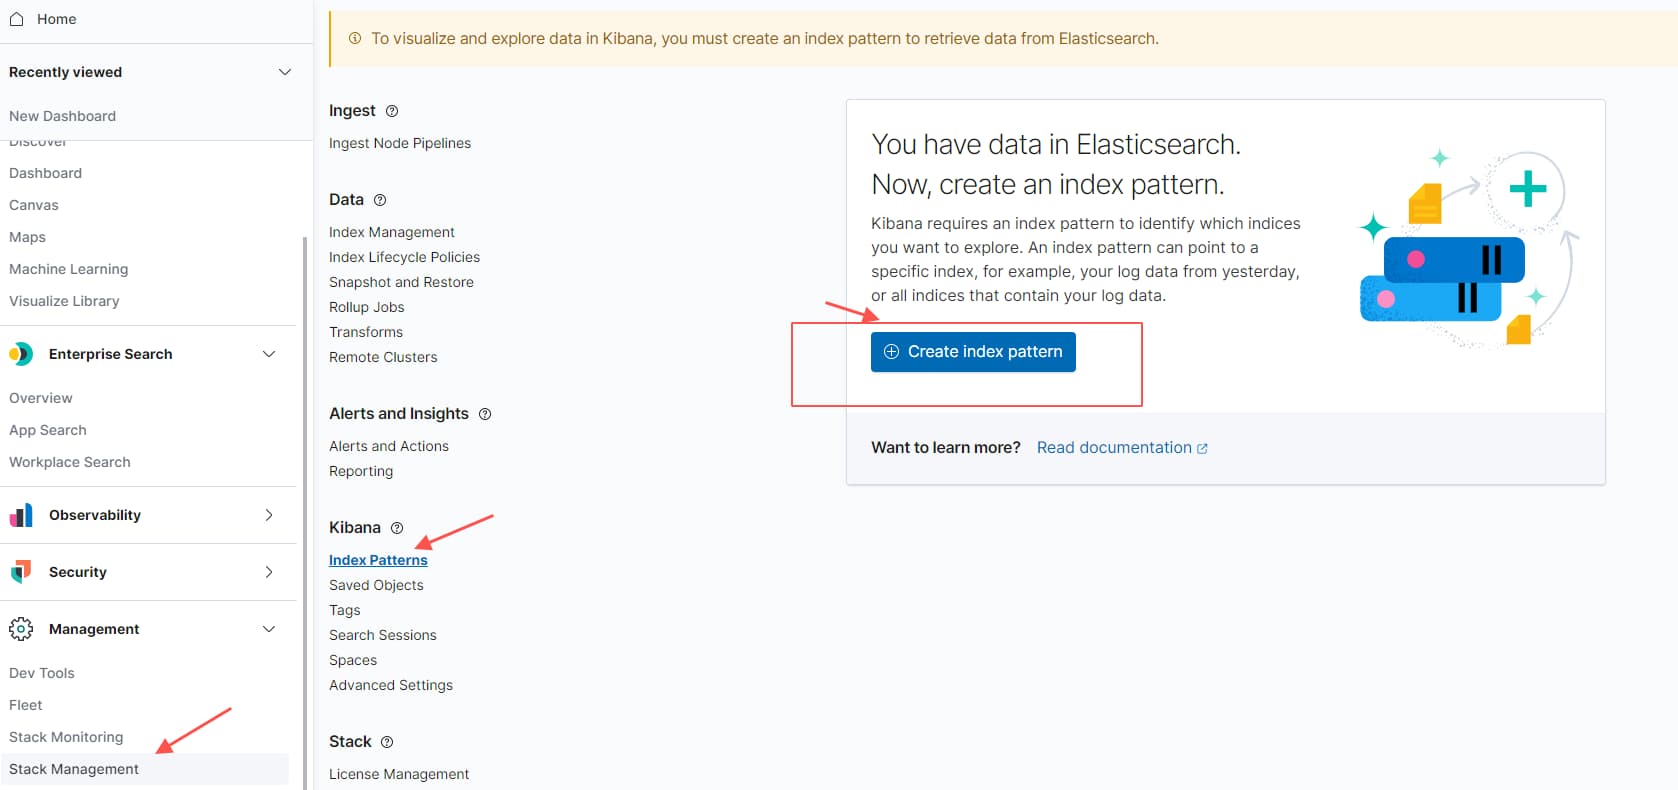Expand the Security section chevron
This screenshot has width=1678, height=790.
click(x=269, y=572)
